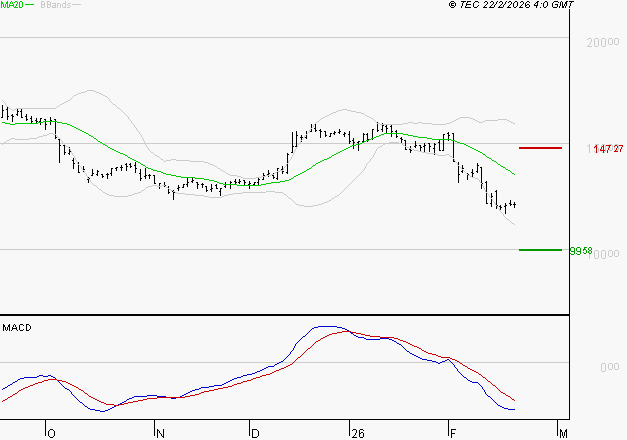The width and height of the screenshot is (627, 440).
Task: Select the 26 year axis marker
Action: click(x=358, y=434)
